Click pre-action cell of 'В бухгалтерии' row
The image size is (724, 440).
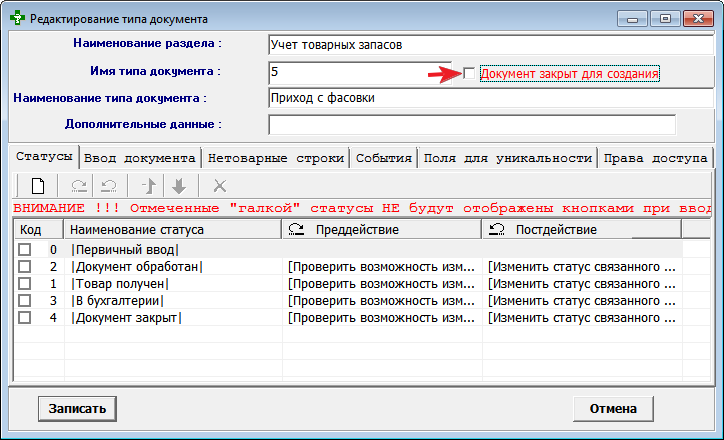[x=382, y=301]
